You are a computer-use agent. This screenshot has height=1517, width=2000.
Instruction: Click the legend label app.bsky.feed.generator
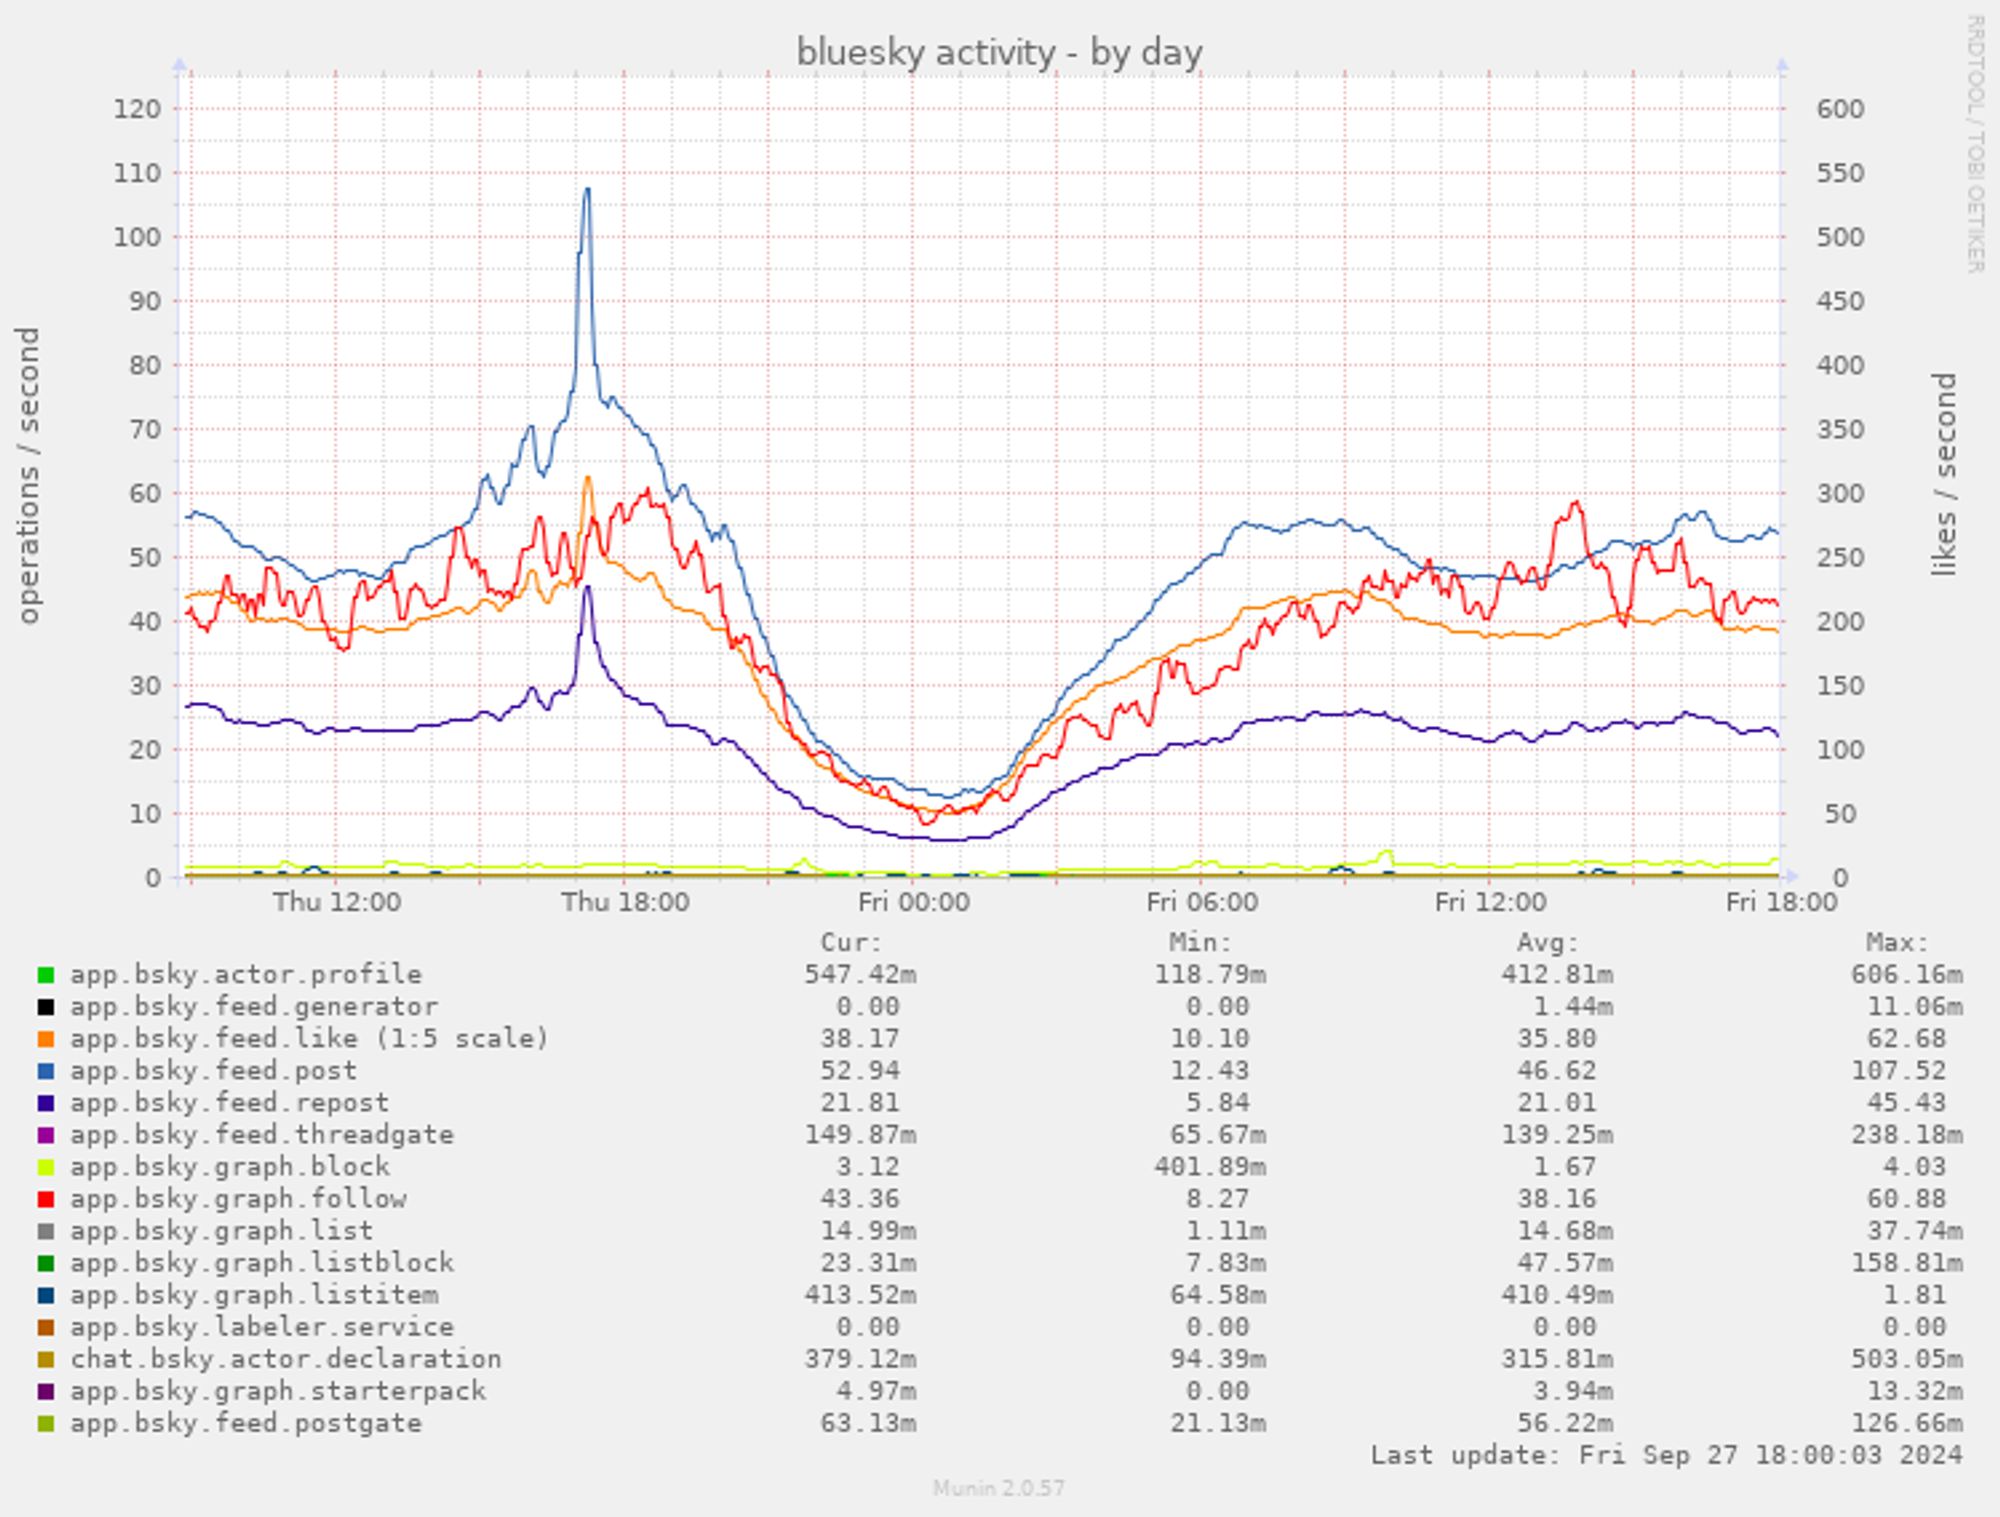254,1006
